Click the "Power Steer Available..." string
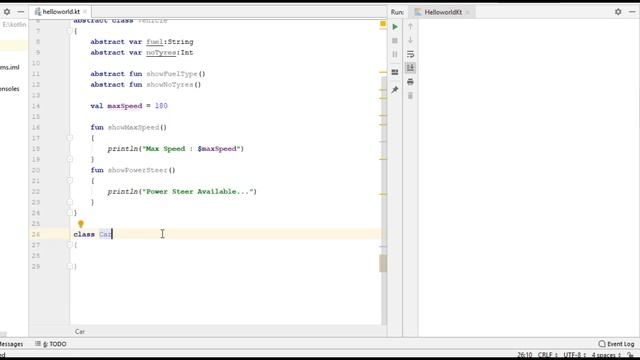 tap(198, 191)
